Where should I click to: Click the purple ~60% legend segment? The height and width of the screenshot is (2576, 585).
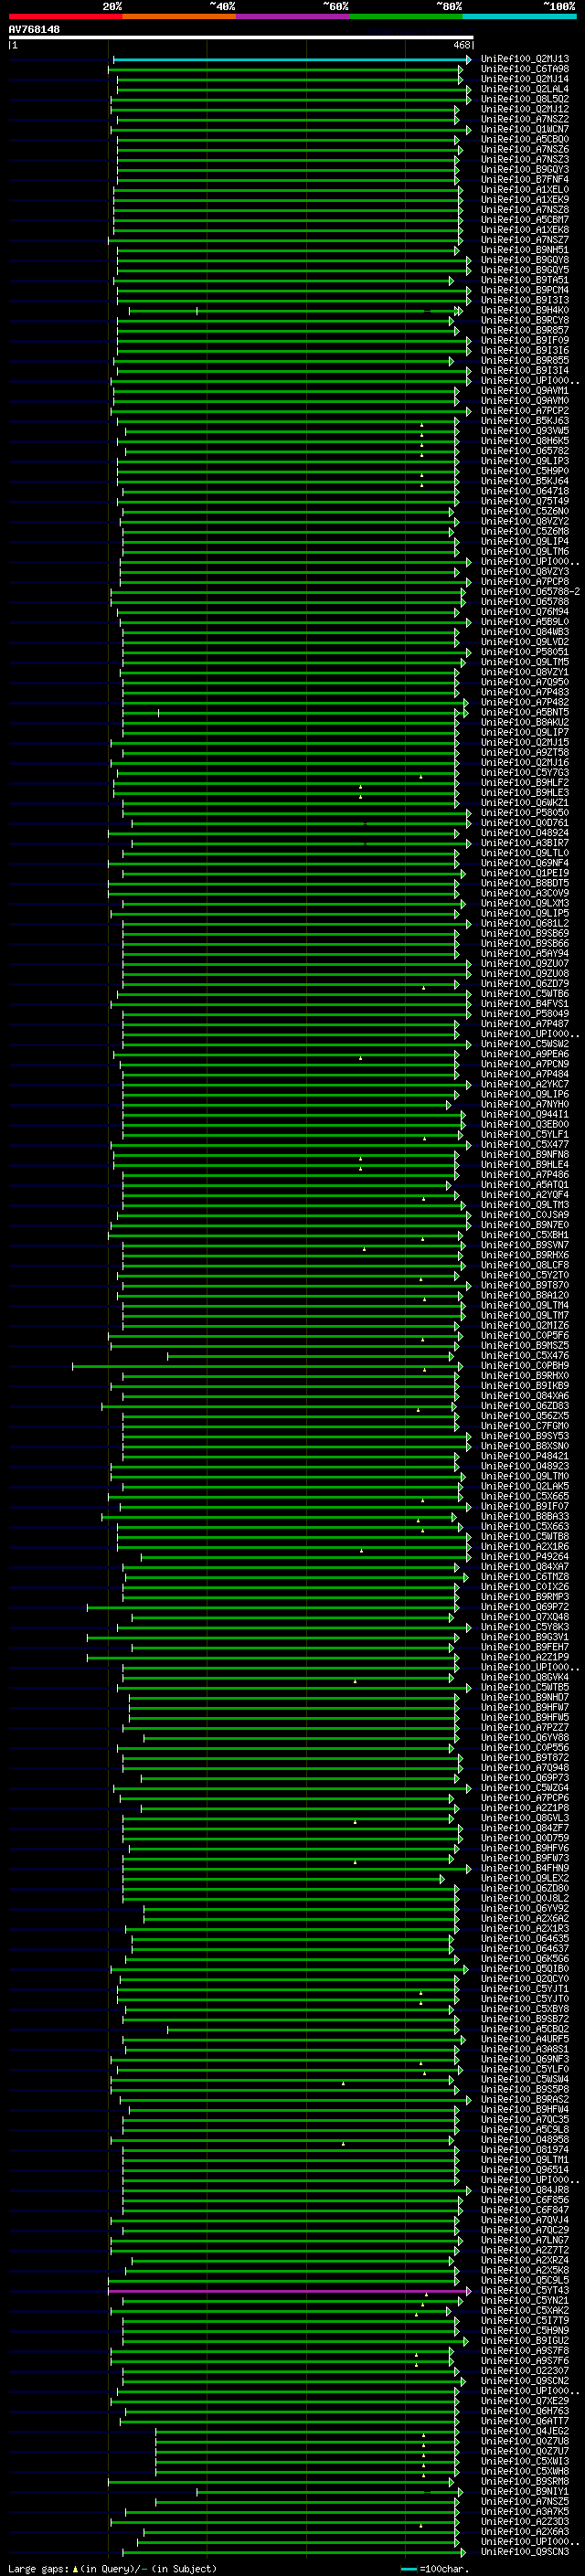click(293, 16)
